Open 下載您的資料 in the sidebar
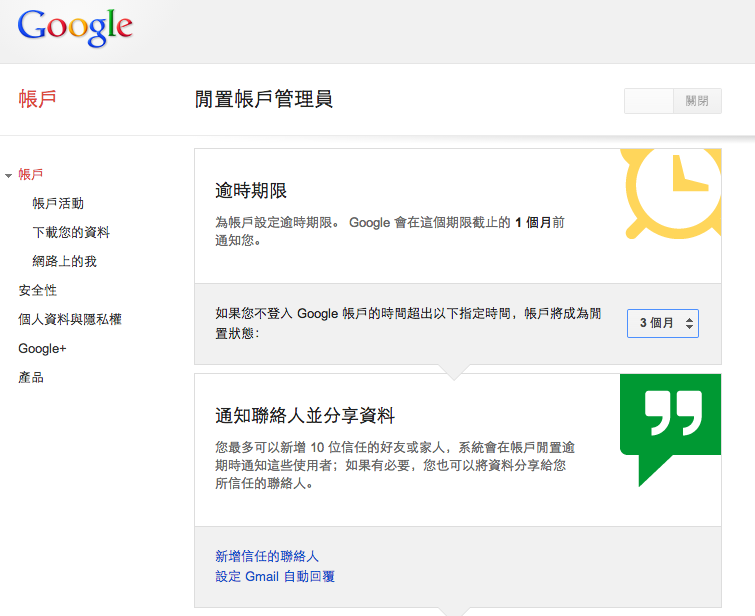The width and height of the screenshot is (755, 616). click(71, 232)
